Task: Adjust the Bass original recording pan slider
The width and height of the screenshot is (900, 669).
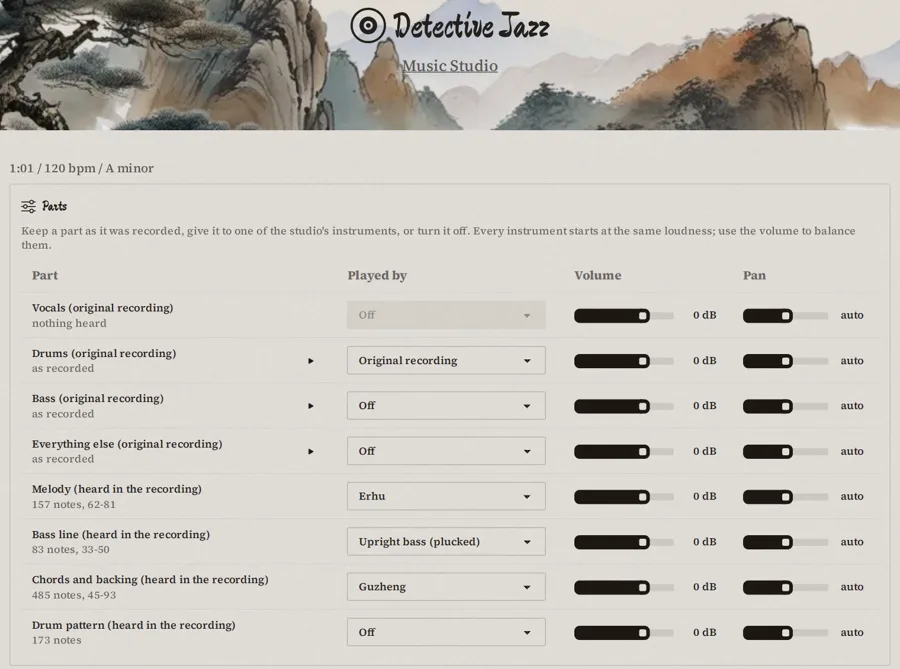Action: tap(785, 406)
